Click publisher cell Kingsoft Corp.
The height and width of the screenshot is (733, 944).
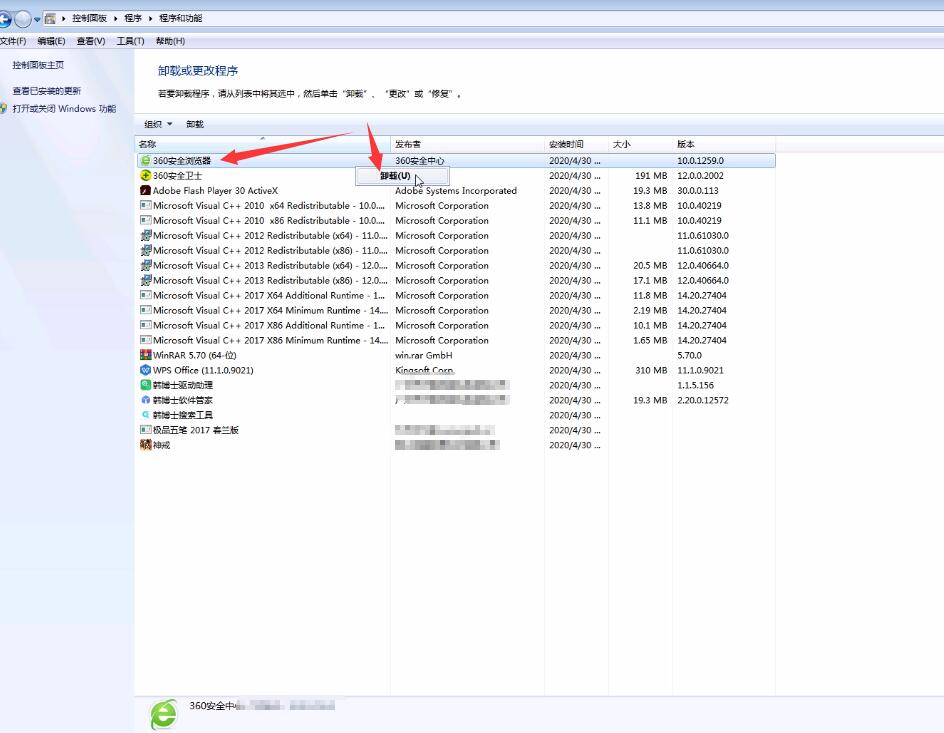coord(424,370)
